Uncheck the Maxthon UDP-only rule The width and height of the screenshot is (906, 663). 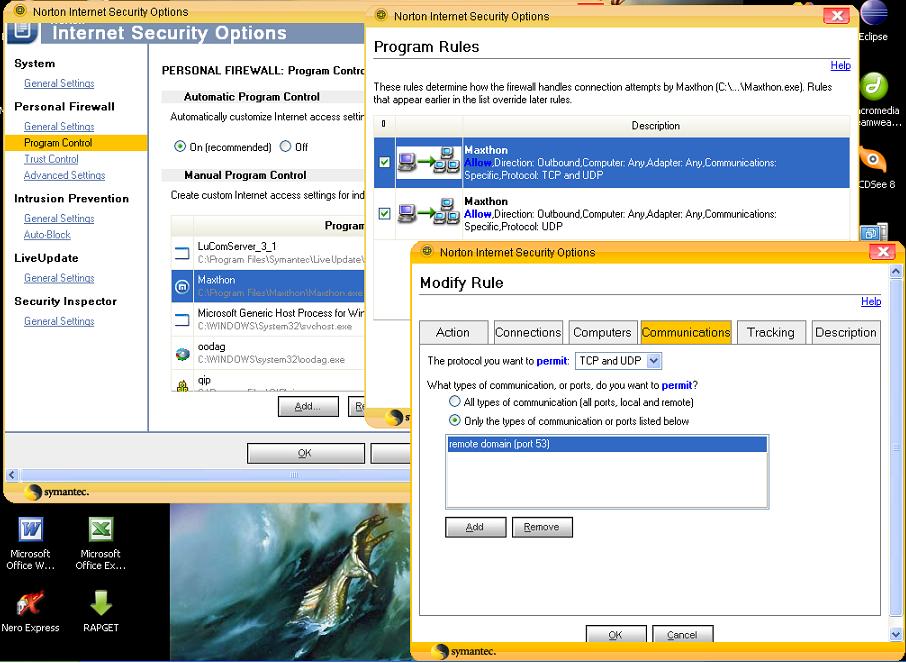click(x=384, y=214)
